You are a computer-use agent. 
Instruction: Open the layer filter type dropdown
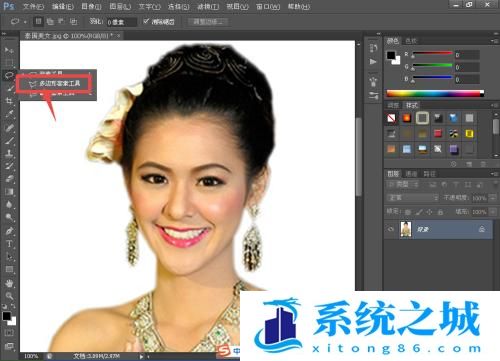(403, 184)
